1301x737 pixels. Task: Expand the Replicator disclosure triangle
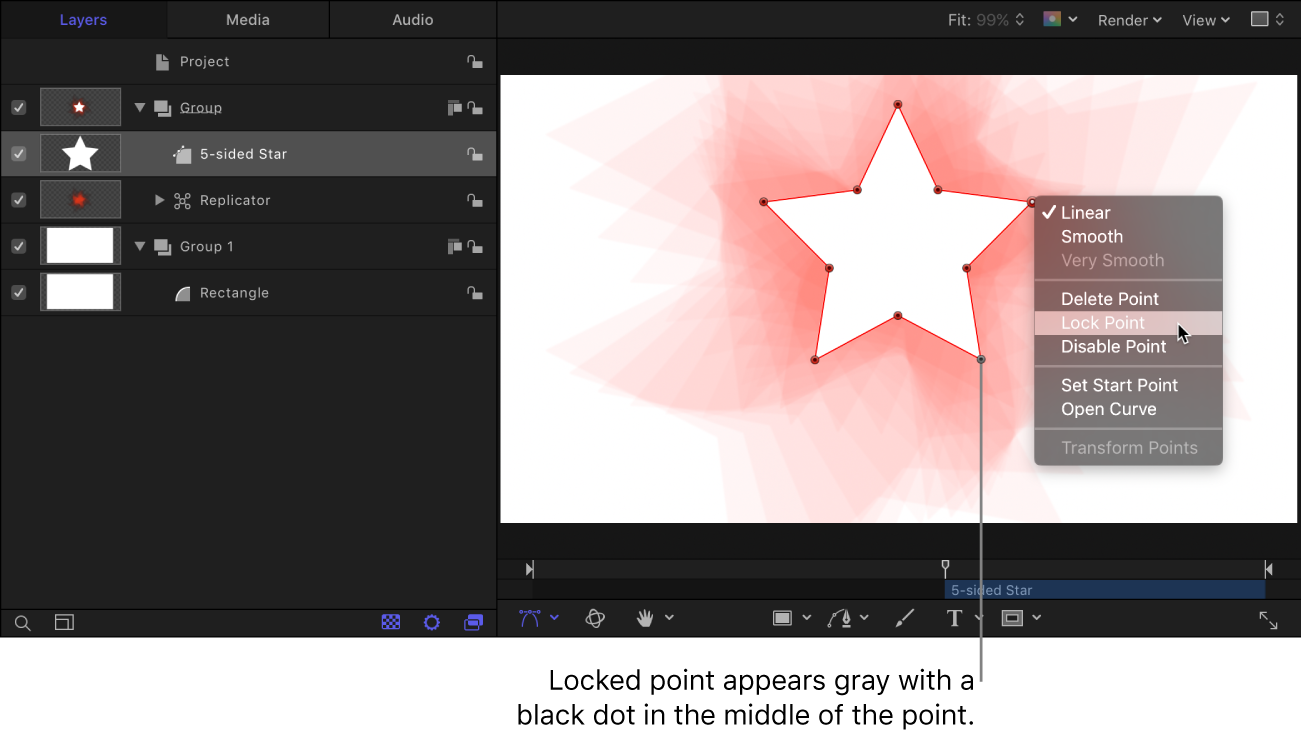point(159,200)
